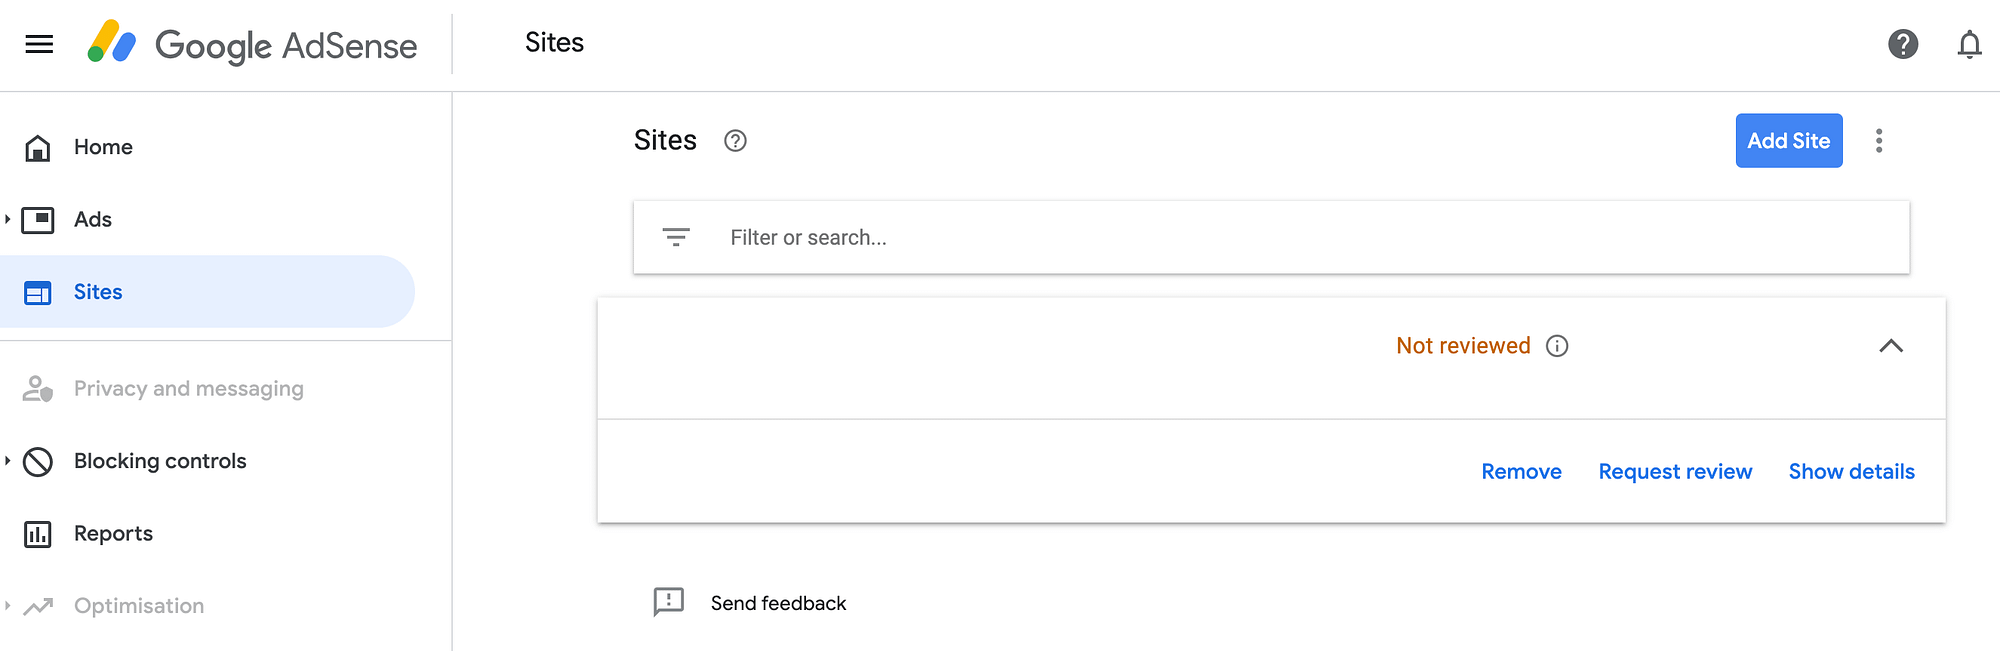
Task: Click the Send feedback speech bubble icon
Action: coord(666,602)
